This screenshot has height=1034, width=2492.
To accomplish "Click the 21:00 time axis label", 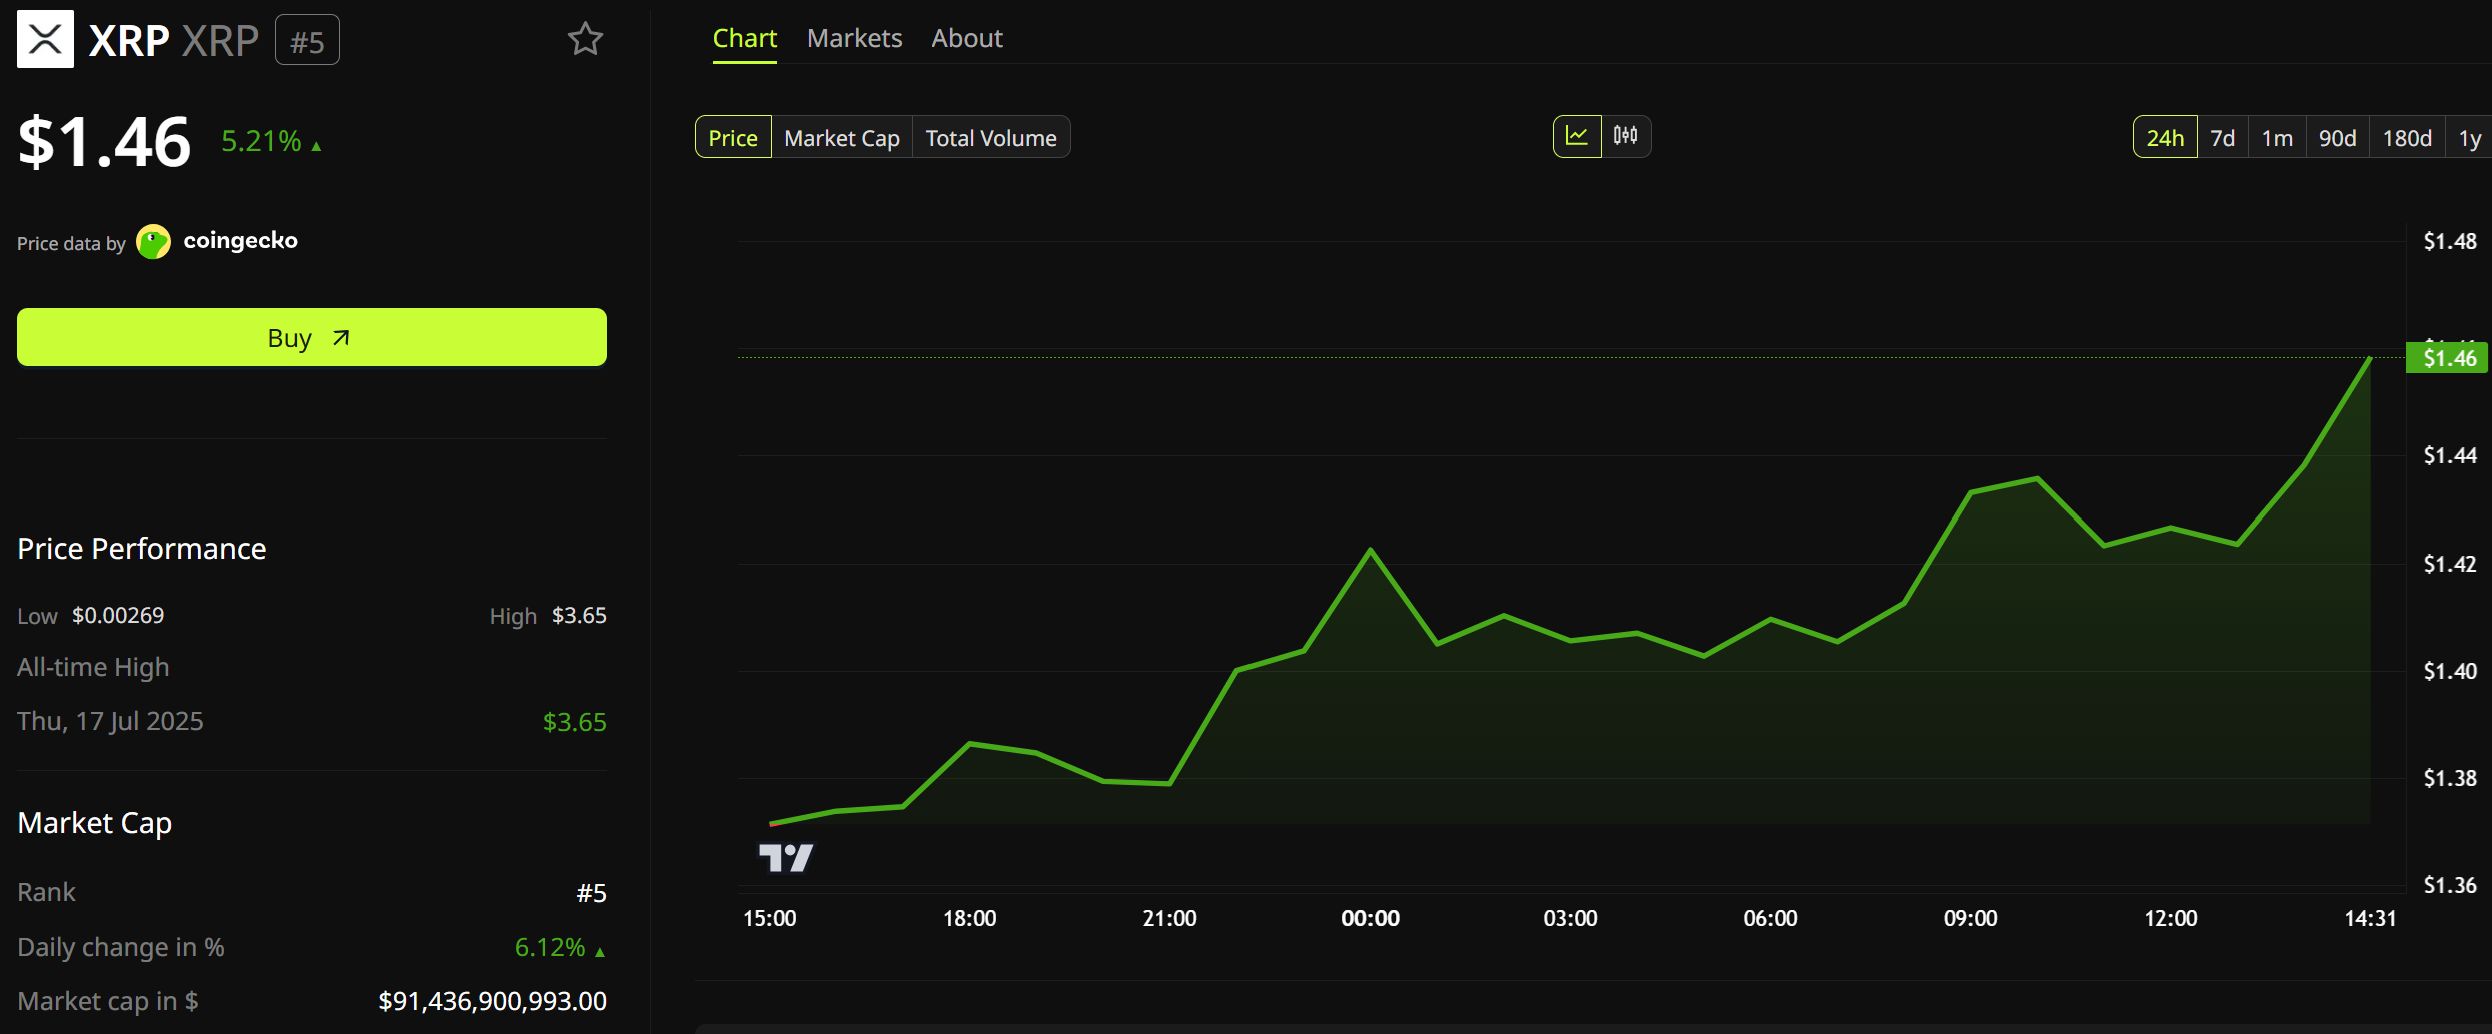I will tap(1170, 918).
